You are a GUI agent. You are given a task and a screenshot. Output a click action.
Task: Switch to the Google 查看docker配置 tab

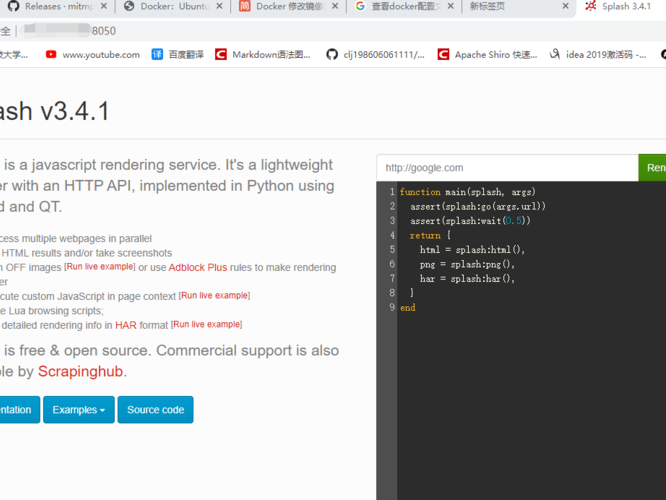pos(404,6)
